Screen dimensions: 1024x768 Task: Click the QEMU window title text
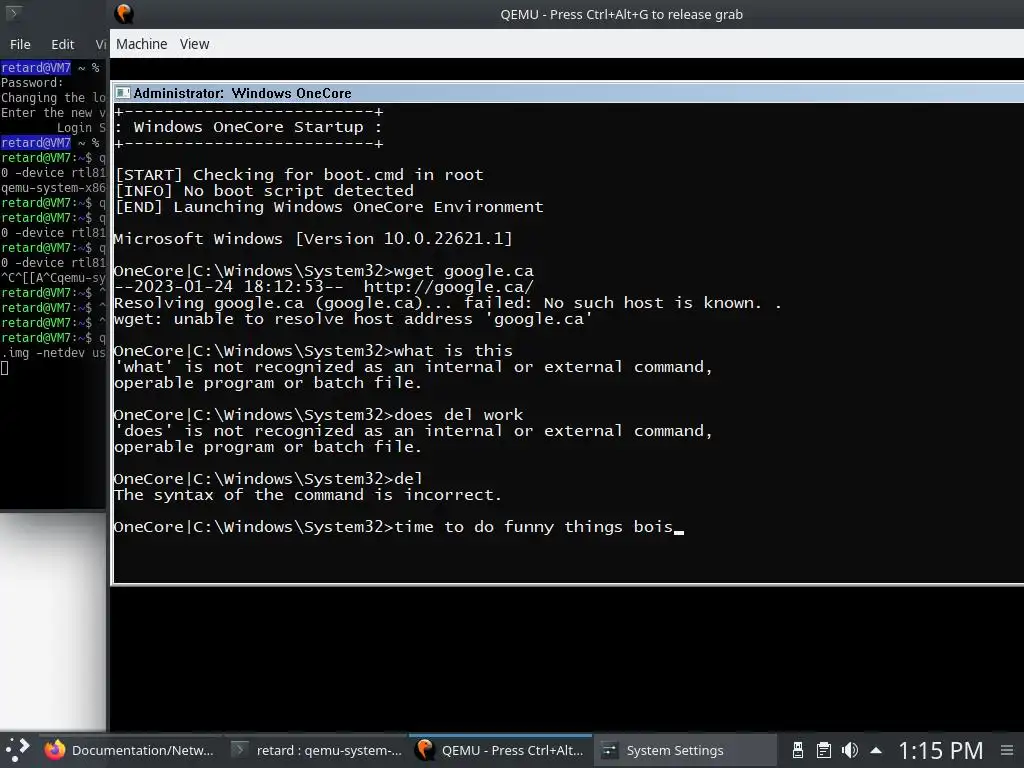coord(621,14)
